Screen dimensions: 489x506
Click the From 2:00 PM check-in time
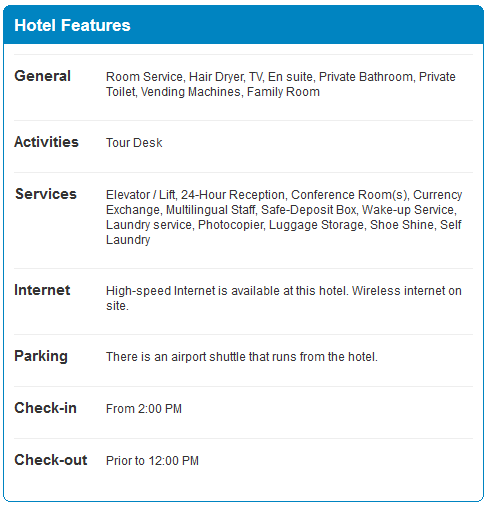[144, 409]
